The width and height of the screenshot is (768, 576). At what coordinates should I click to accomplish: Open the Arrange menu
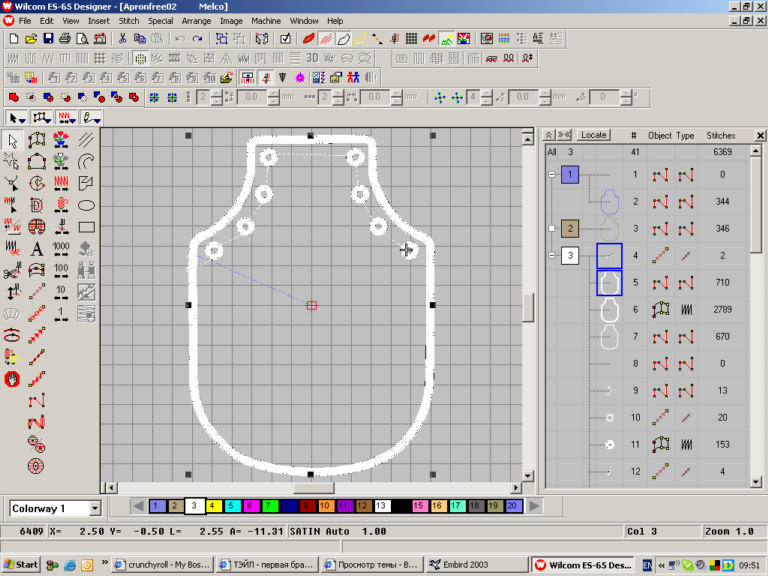(196, 20)
